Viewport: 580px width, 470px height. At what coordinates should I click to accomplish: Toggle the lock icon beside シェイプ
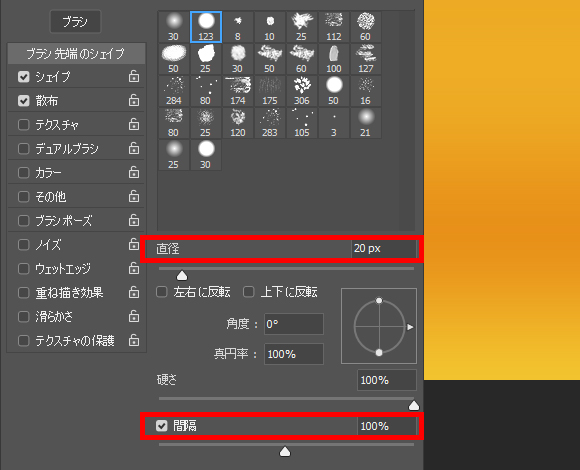134,77
